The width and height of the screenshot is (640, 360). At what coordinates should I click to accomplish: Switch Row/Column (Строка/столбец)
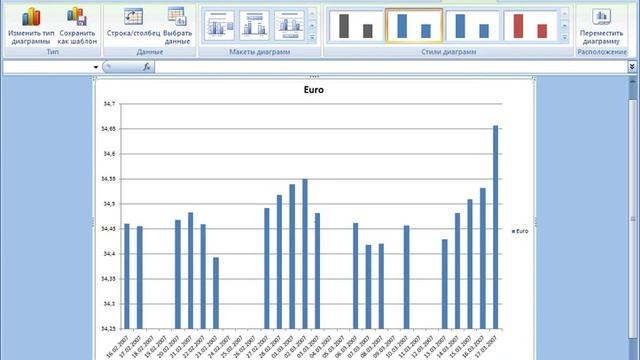tap(133, 23)
